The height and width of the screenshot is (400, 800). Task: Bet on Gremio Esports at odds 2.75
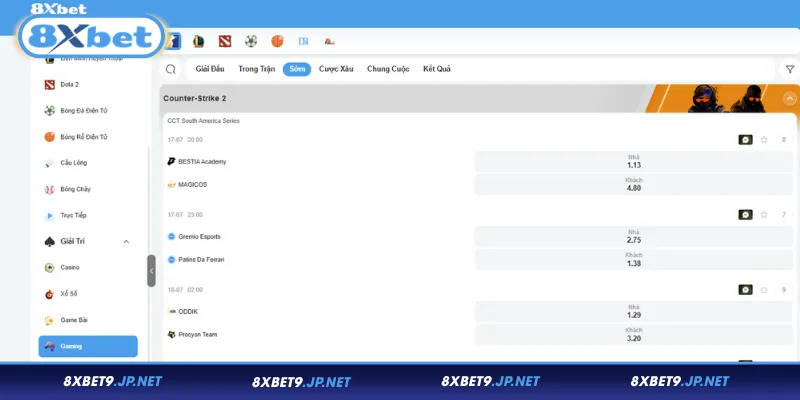click(x=634, y=237)
